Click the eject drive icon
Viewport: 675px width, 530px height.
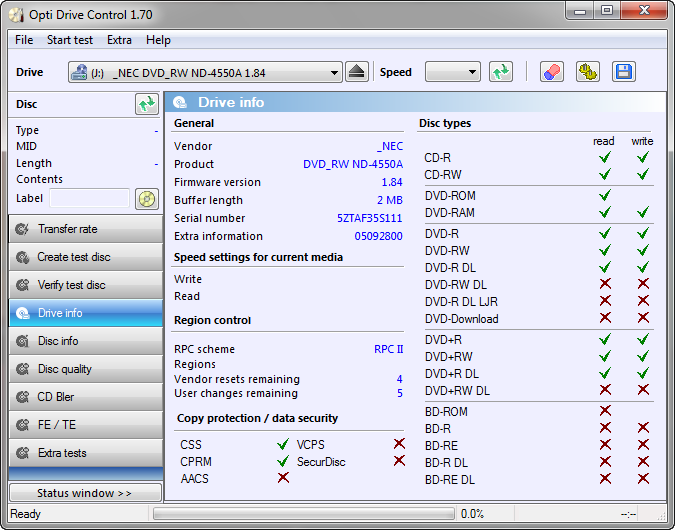(x=357, y=72)
